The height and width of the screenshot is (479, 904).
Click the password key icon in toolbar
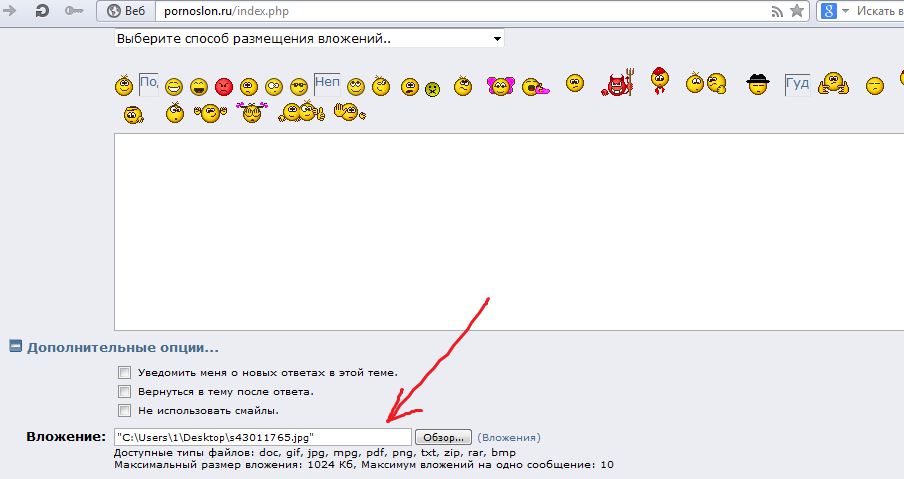point(74,10)
